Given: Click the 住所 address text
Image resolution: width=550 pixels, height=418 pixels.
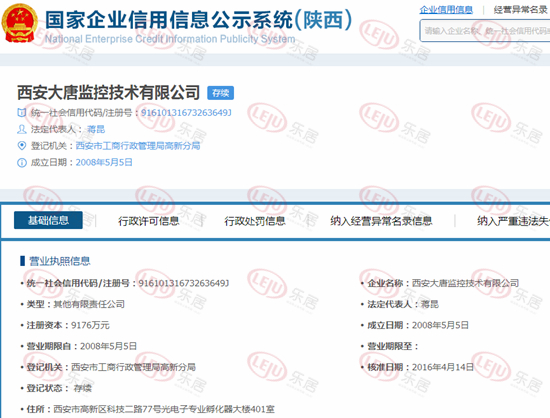Looking at the screenshot, I should 164,409.
